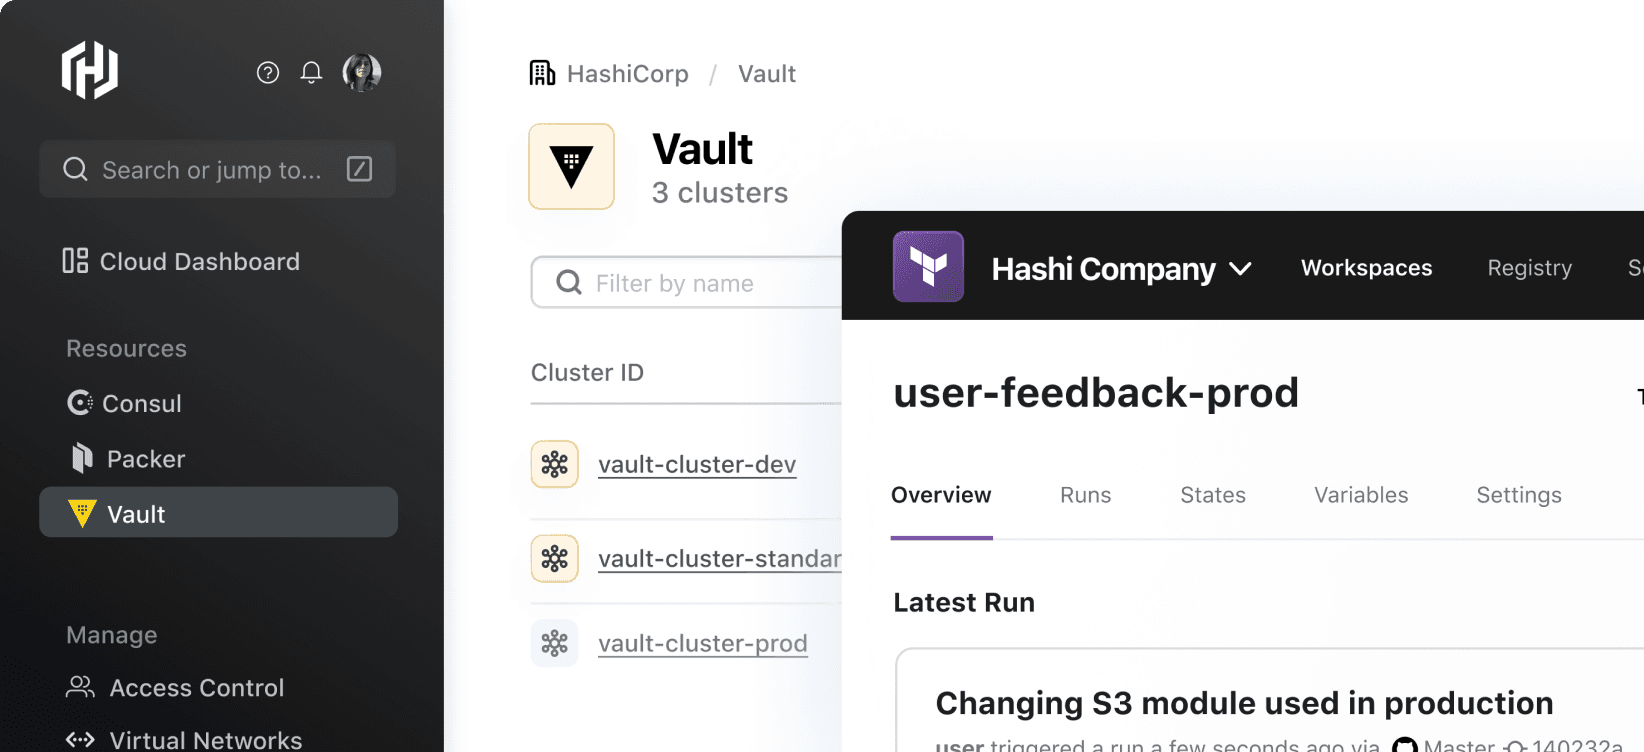Select Consul in the Resources list
The width and height of the screenshot is (1644, 752).
point(141,403)
